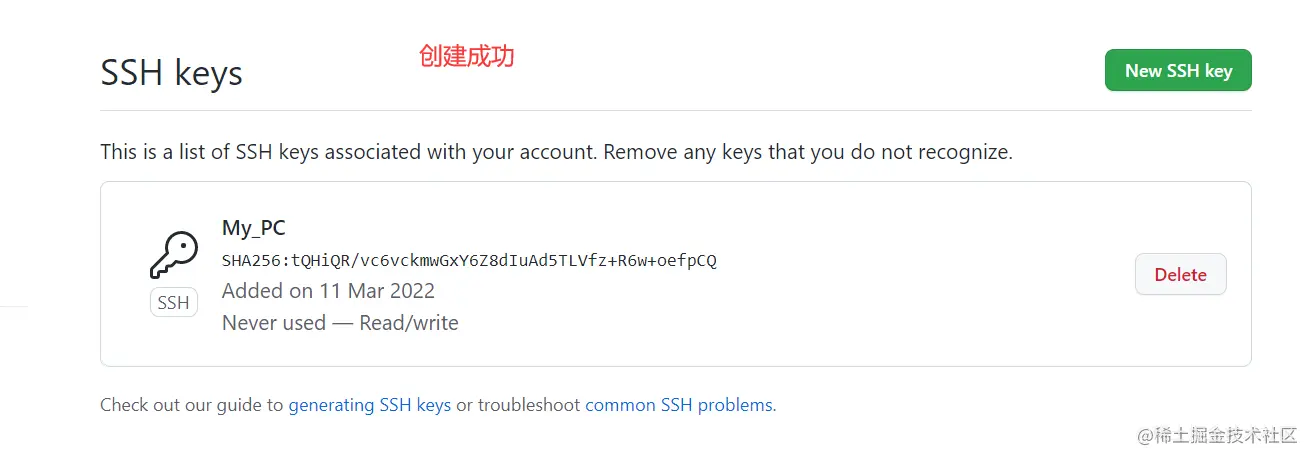This screenshot has width=1313, height=461.
Task: Click the SSH badge under key icon
Action: pos(173,303)
